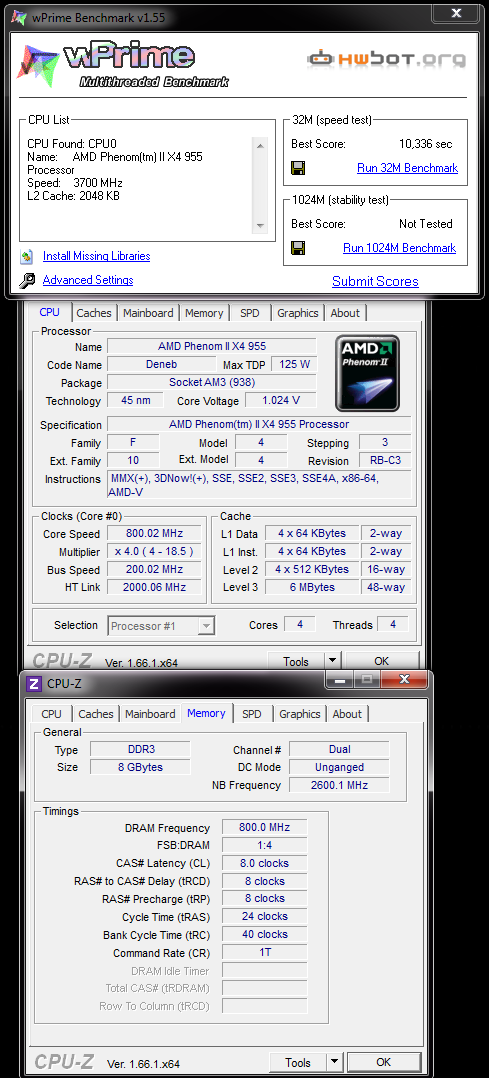Viewport: 489px width, 1078px height.
Task: Open About tab in lower CPU-Z window
Action: [347, 714]
